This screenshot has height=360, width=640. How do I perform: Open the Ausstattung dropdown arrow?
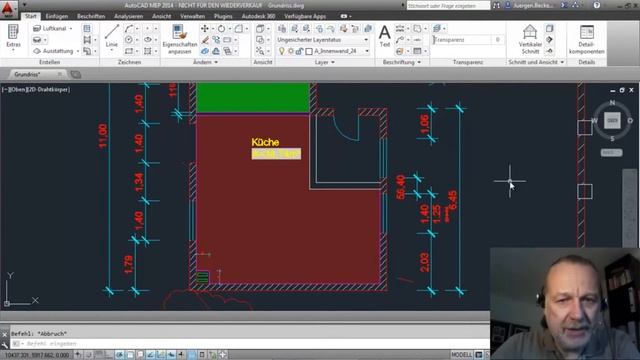[x=78, y=51]
